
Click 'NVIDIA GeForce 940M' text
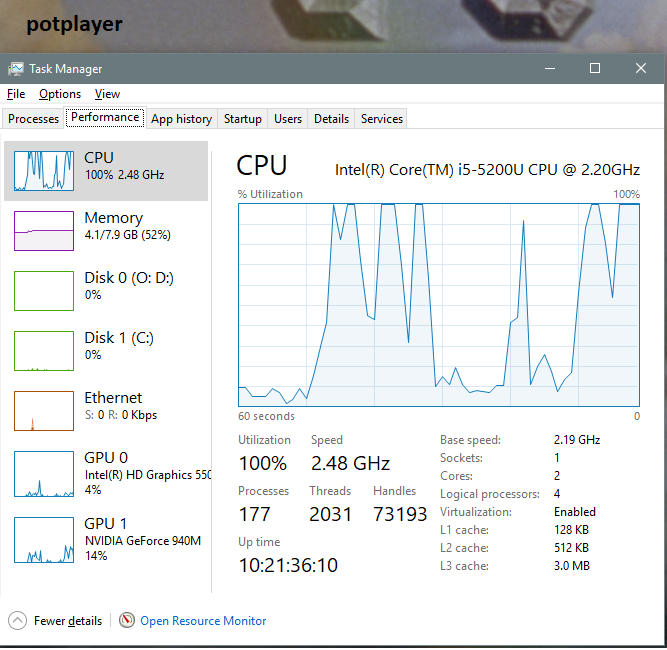(143, 541)
